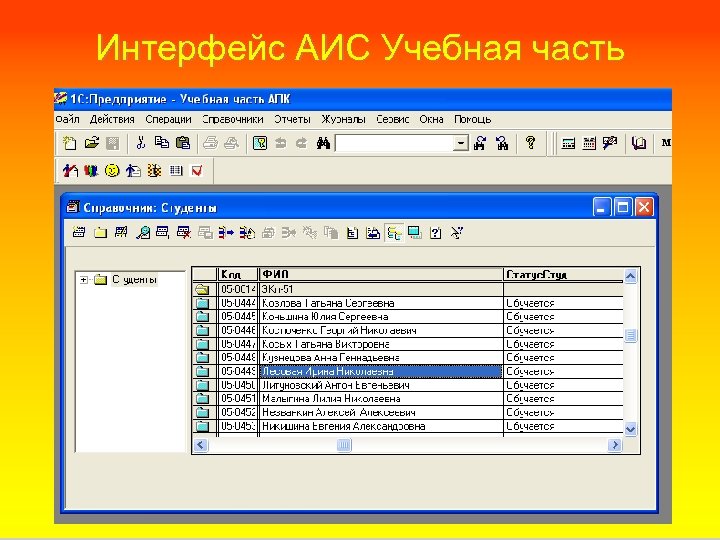Click the move to another group arrow icon
Image resolution: width=720 pixels, height=540 pixels.
(226, 233)
